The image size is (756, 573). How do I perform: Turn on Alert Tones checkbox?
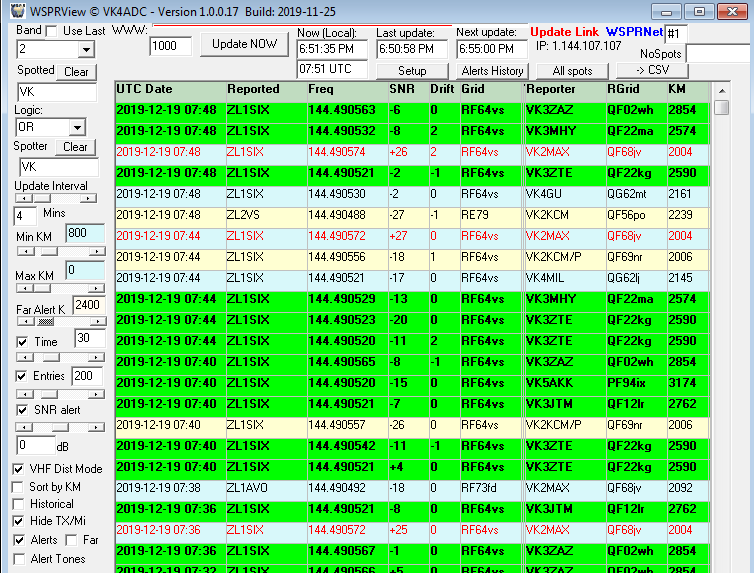point(20,559)
